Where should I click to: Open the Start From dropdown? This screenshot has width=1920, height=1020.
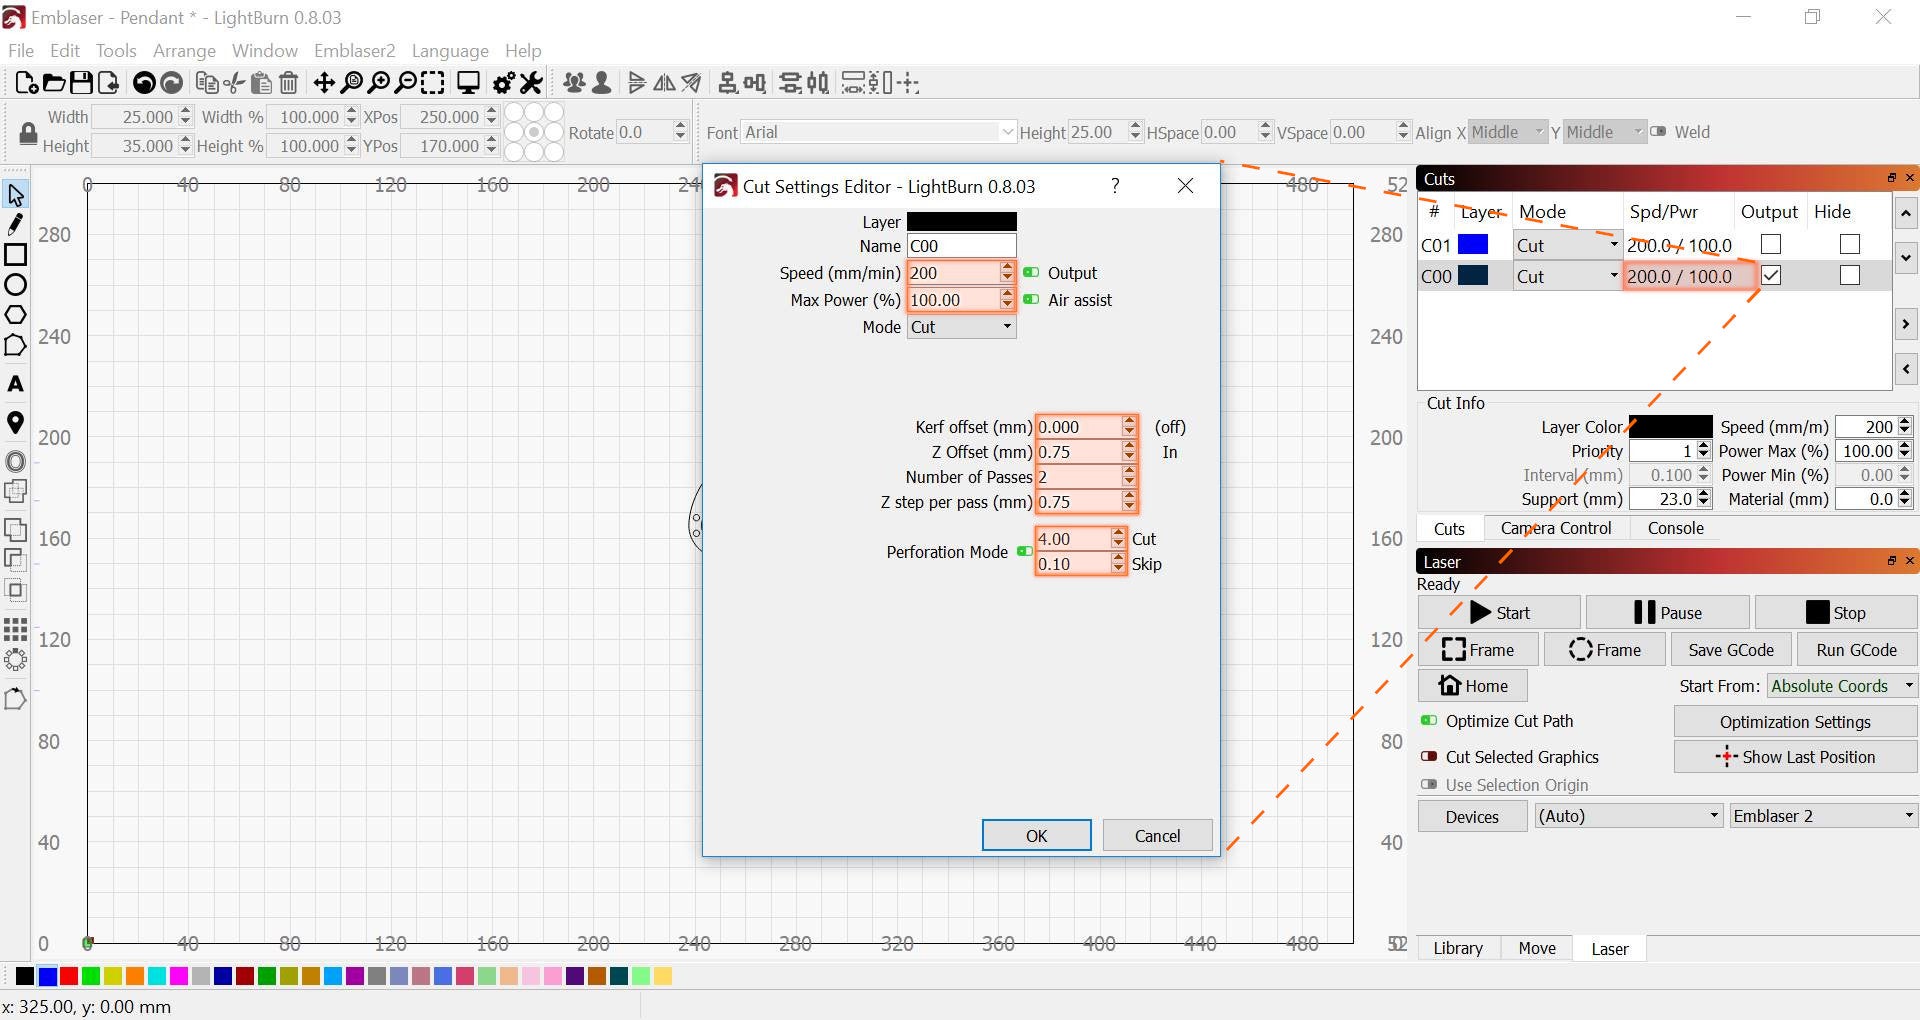coord(1841,686)
